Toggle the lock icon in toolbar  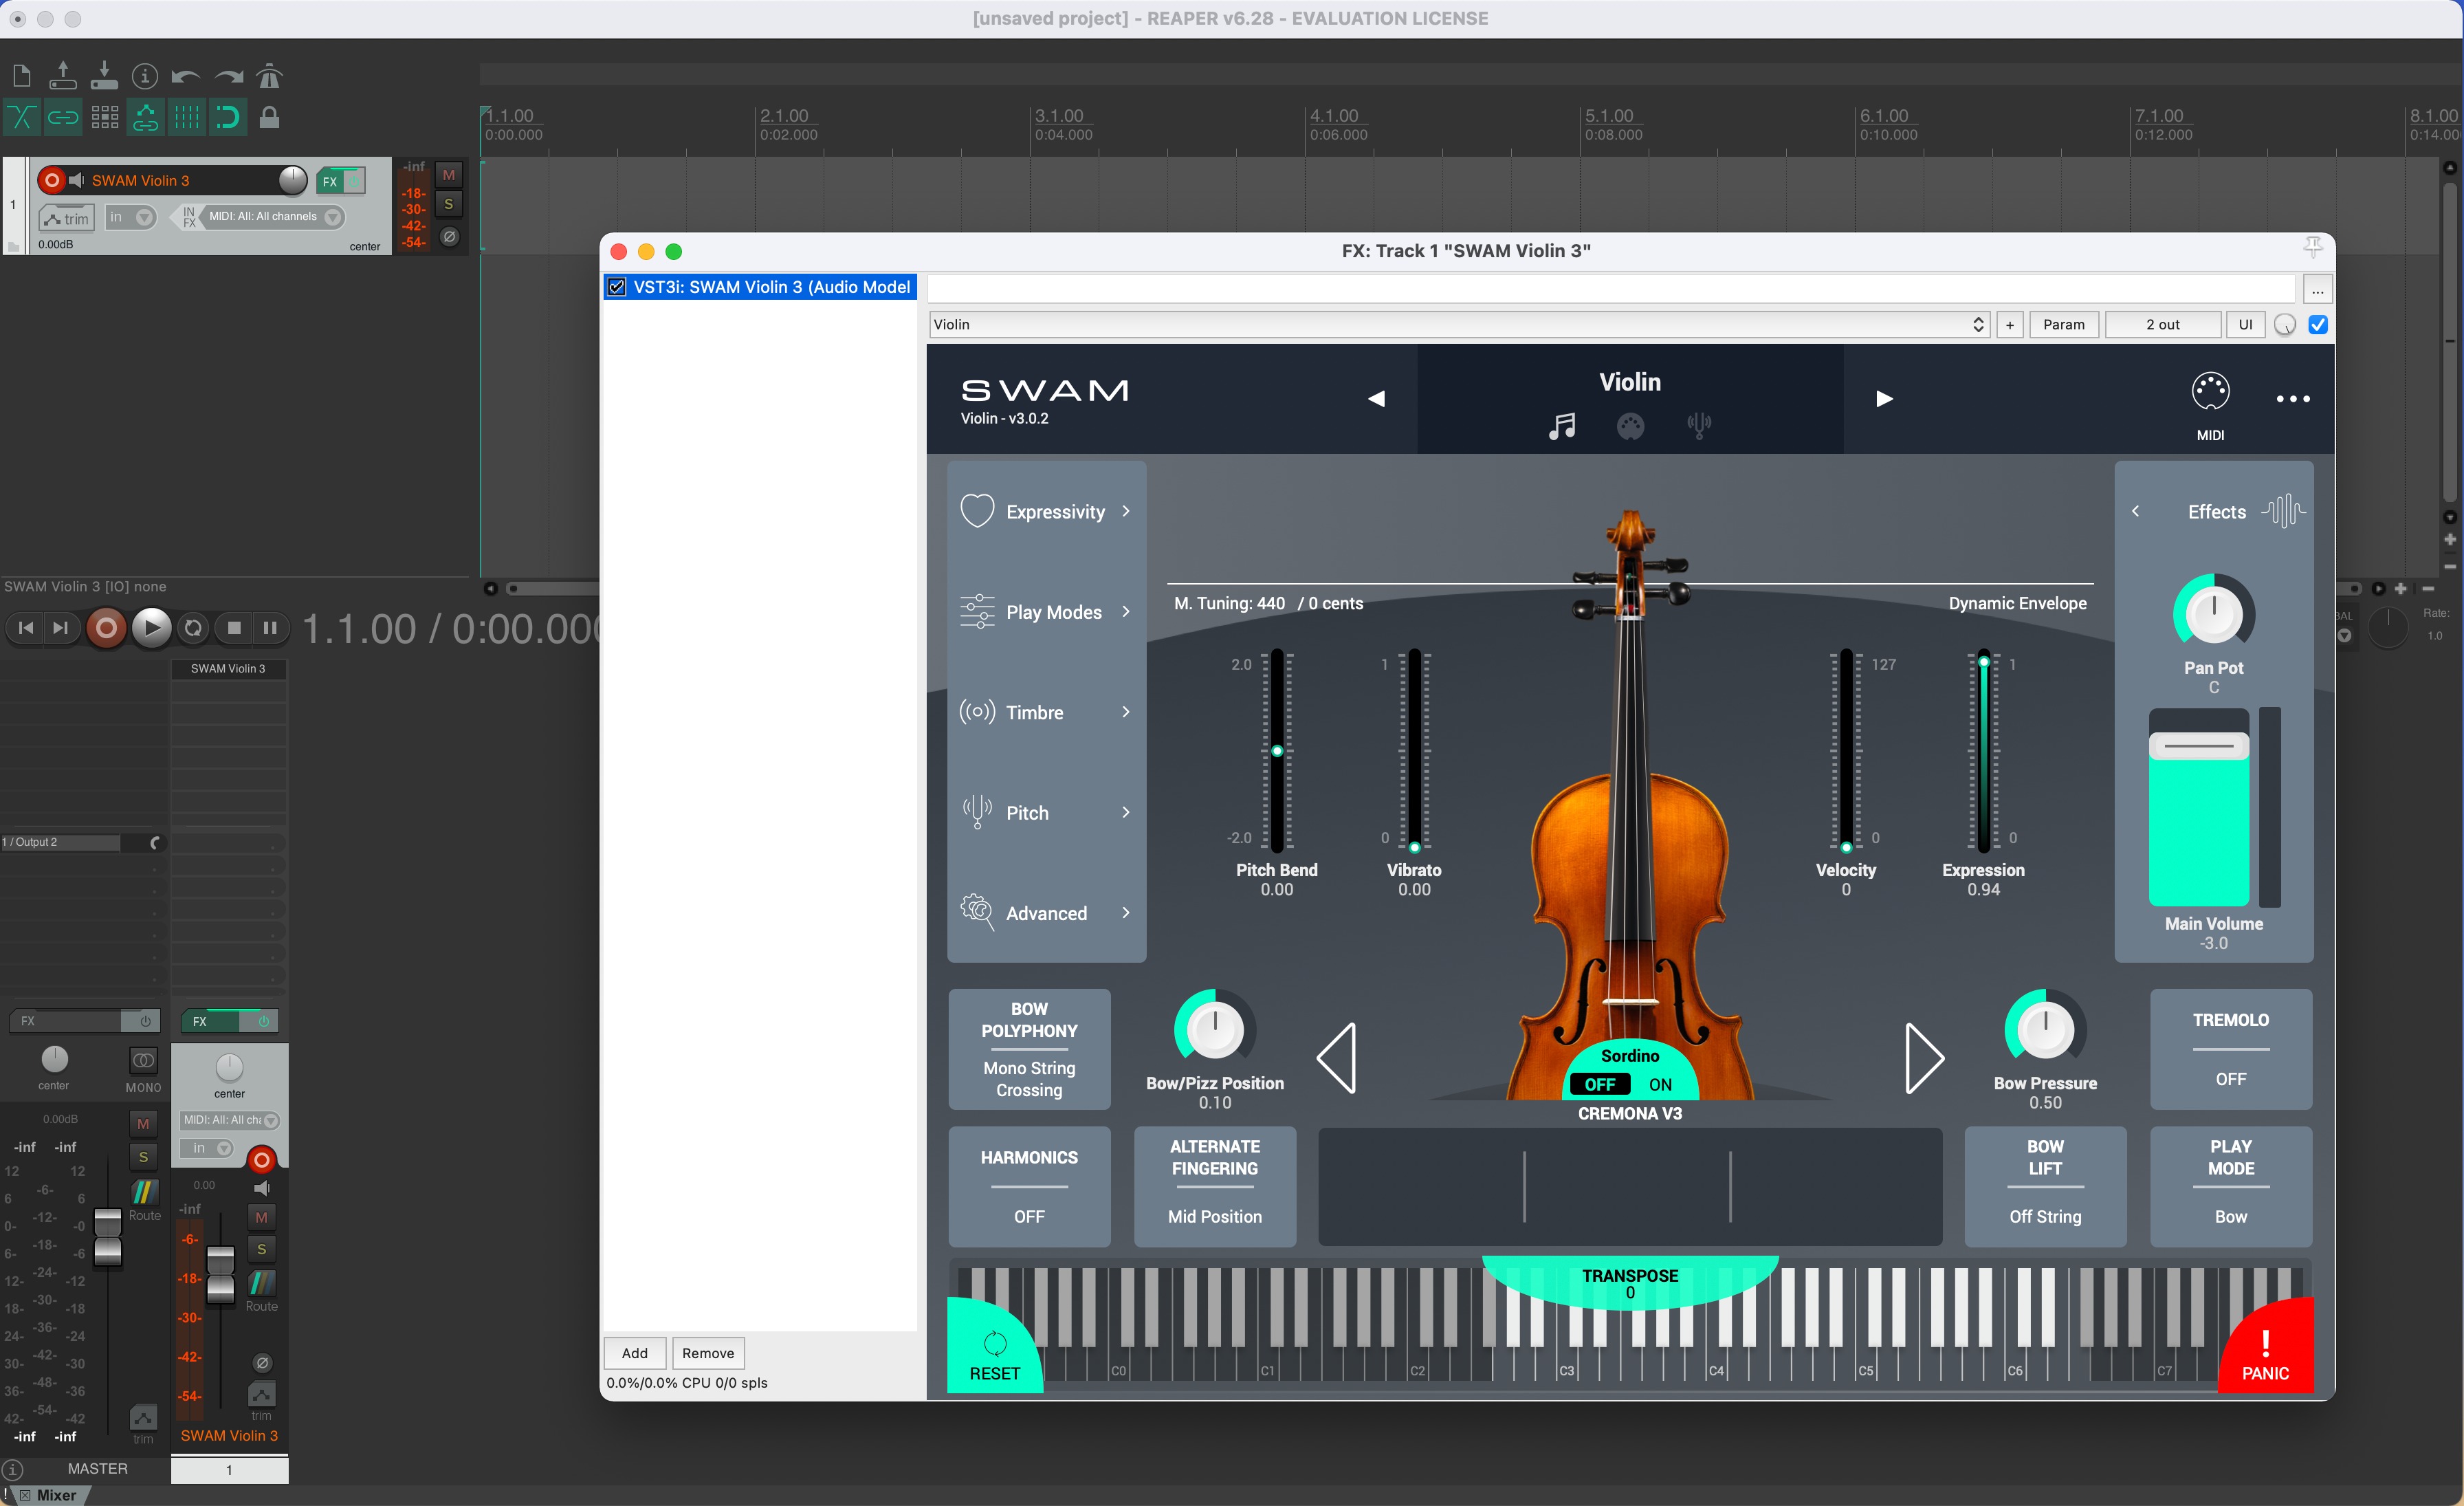click(269, 118)
